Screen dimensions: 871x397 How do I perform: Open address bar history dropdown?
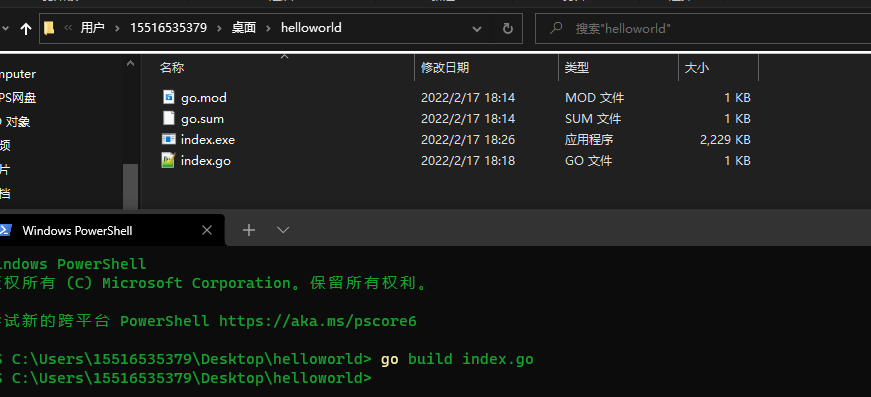point(477,28)
